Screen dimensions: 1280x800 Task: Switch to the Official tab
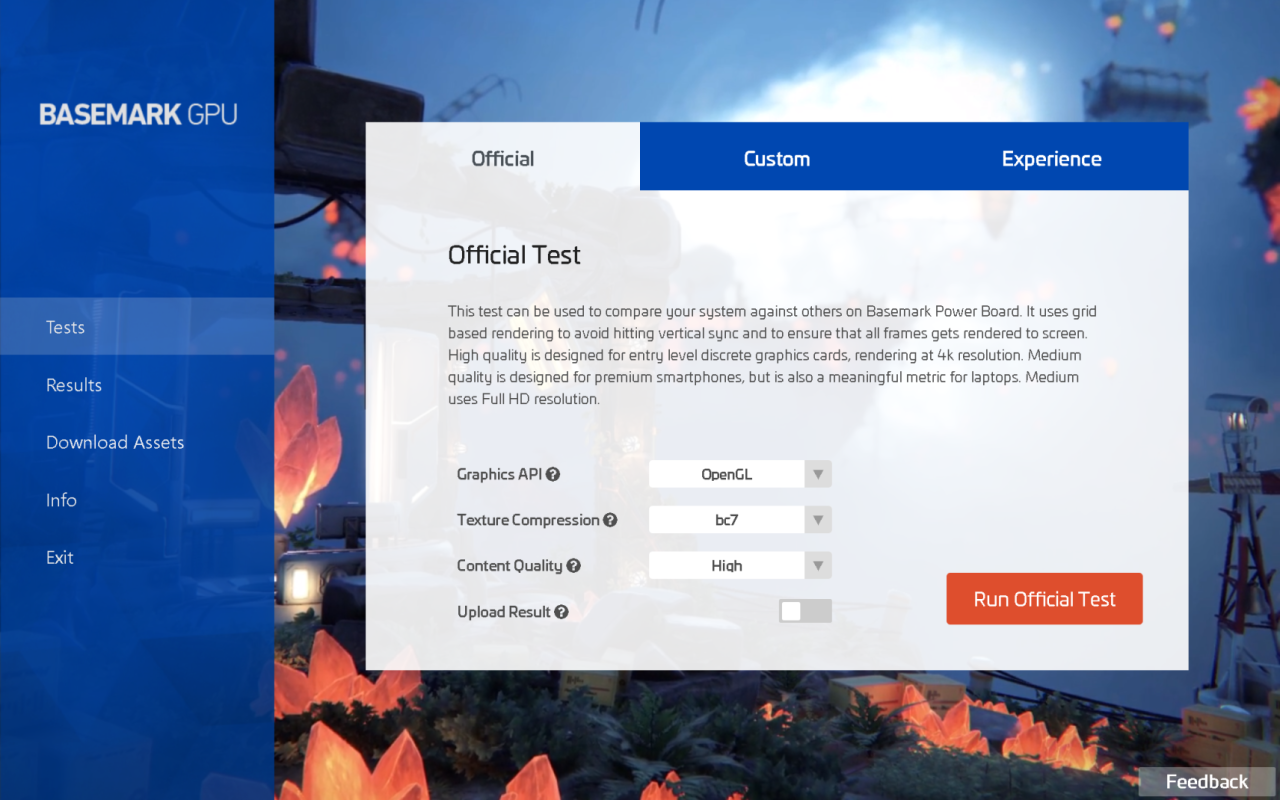tap(503, 157)
